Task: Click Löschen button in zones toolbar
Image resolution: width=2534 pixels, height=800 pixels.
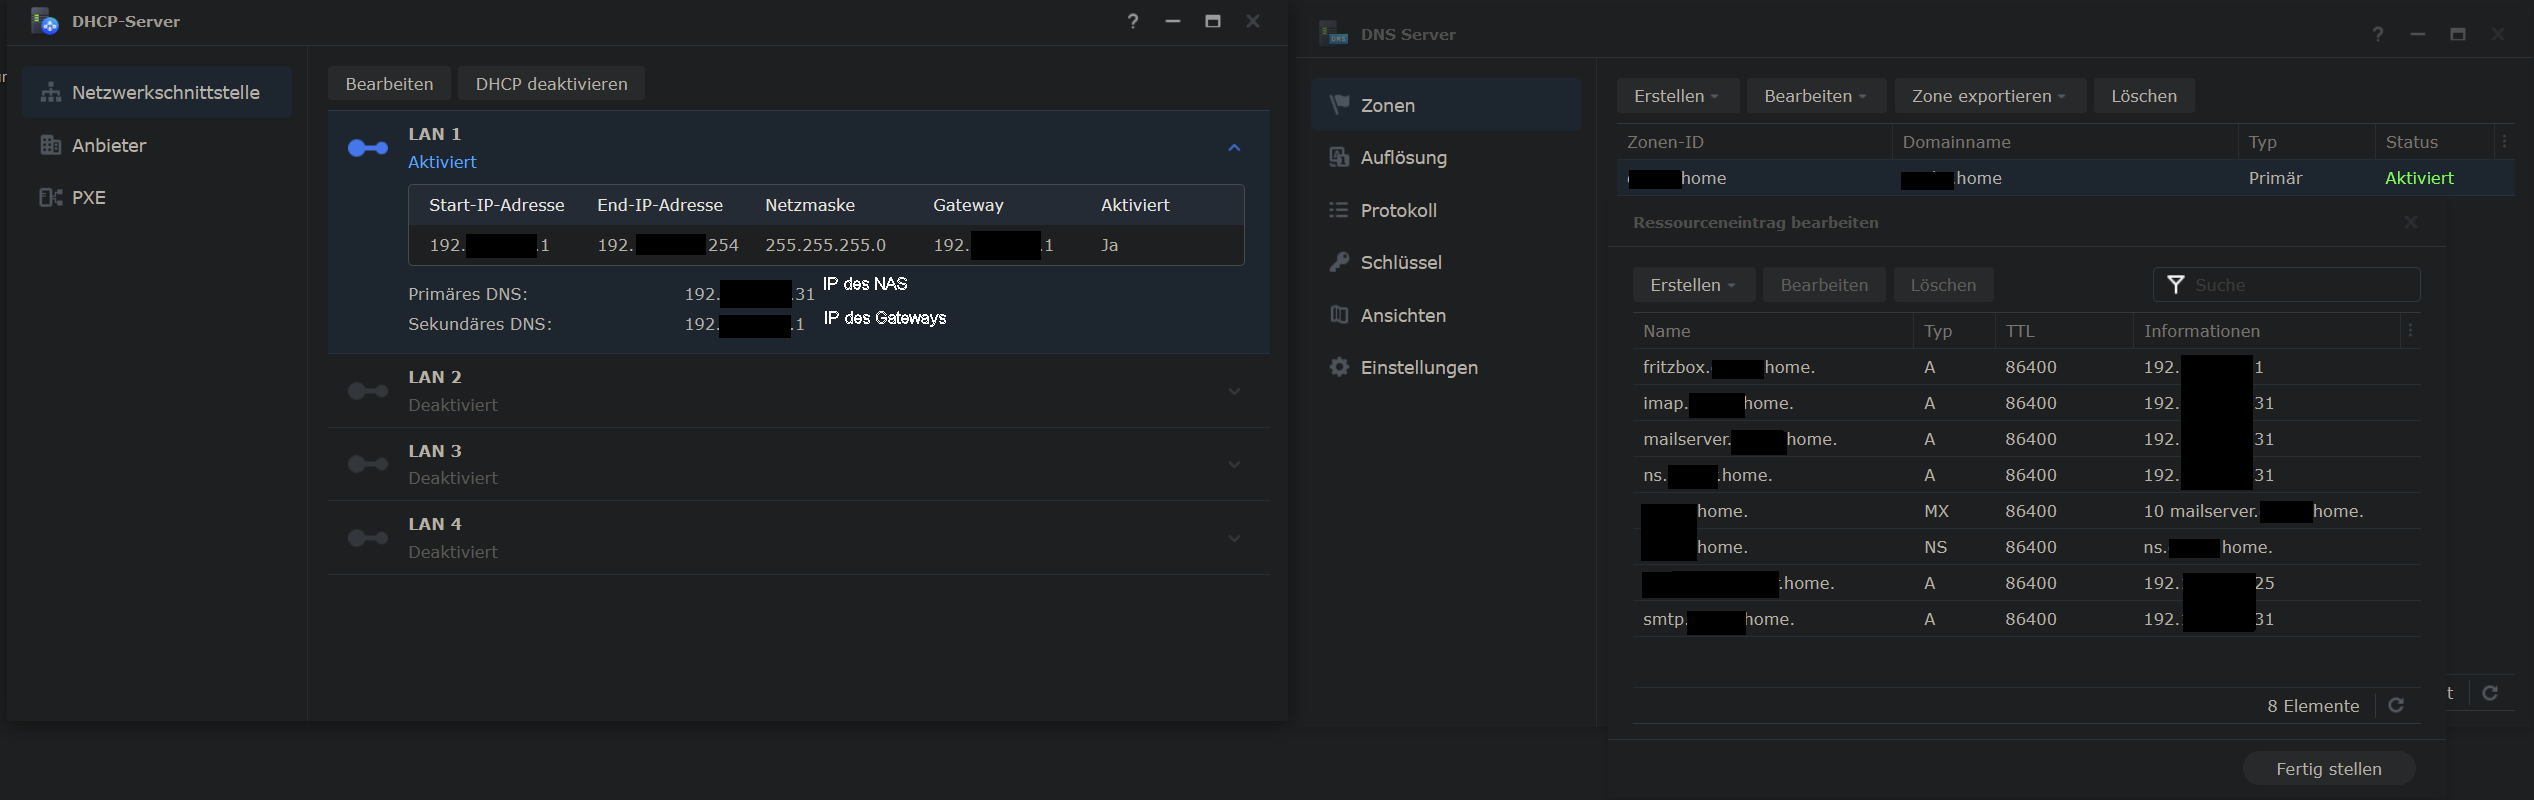Action: coord(2144,96)
